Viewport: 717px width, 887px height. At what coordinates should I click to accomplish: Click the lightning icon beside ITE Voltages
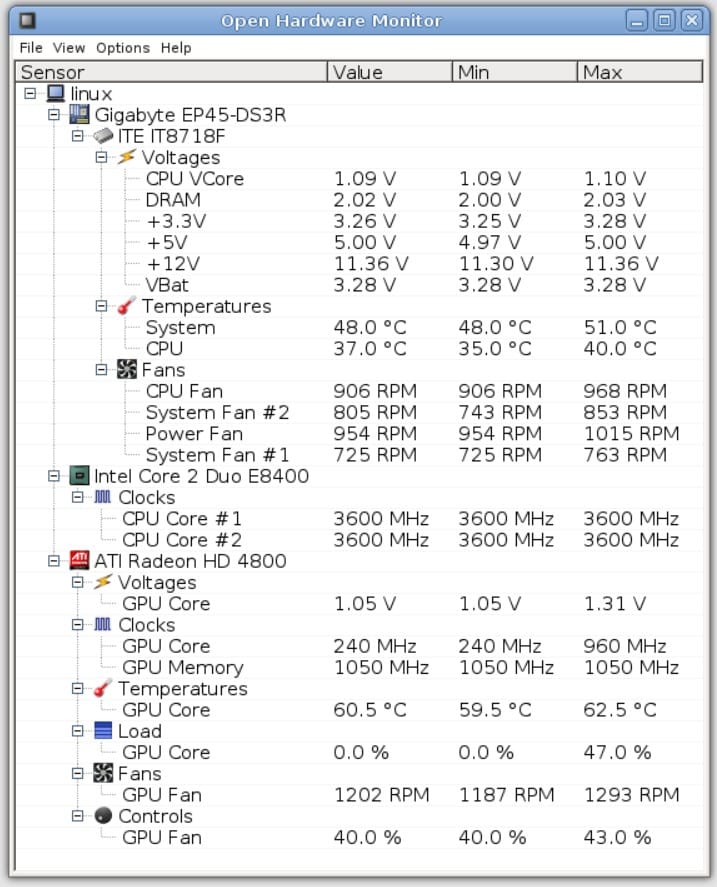click(127, 157)
